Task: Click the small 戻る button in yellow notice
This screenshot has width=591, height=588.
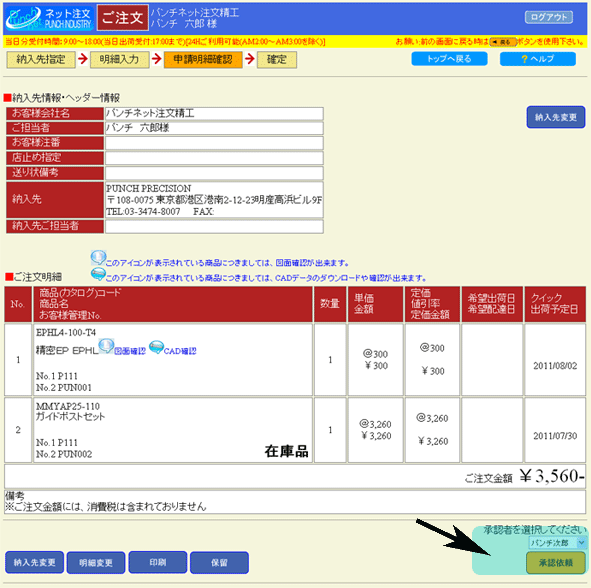Action: [503, 42]
